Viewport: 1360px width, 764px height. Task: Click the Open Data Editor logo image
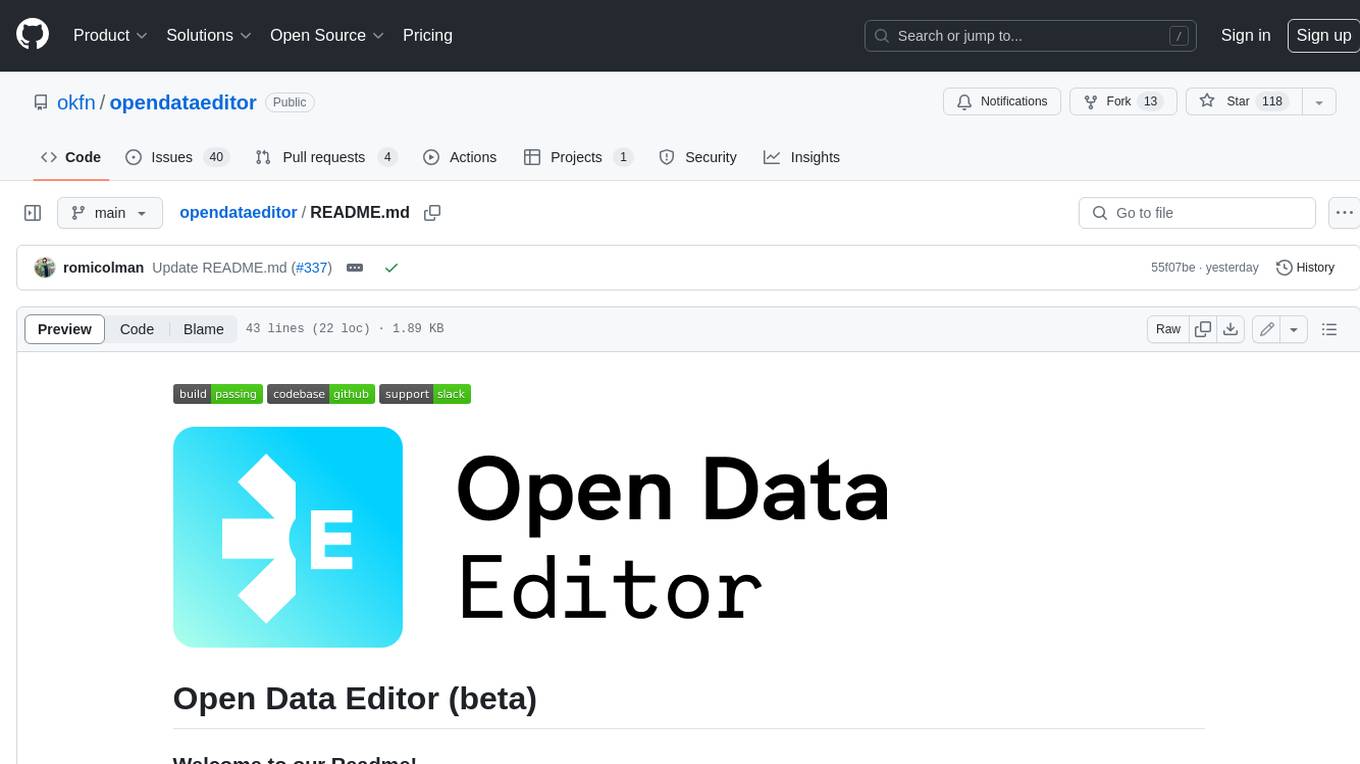tap(531, 537)
